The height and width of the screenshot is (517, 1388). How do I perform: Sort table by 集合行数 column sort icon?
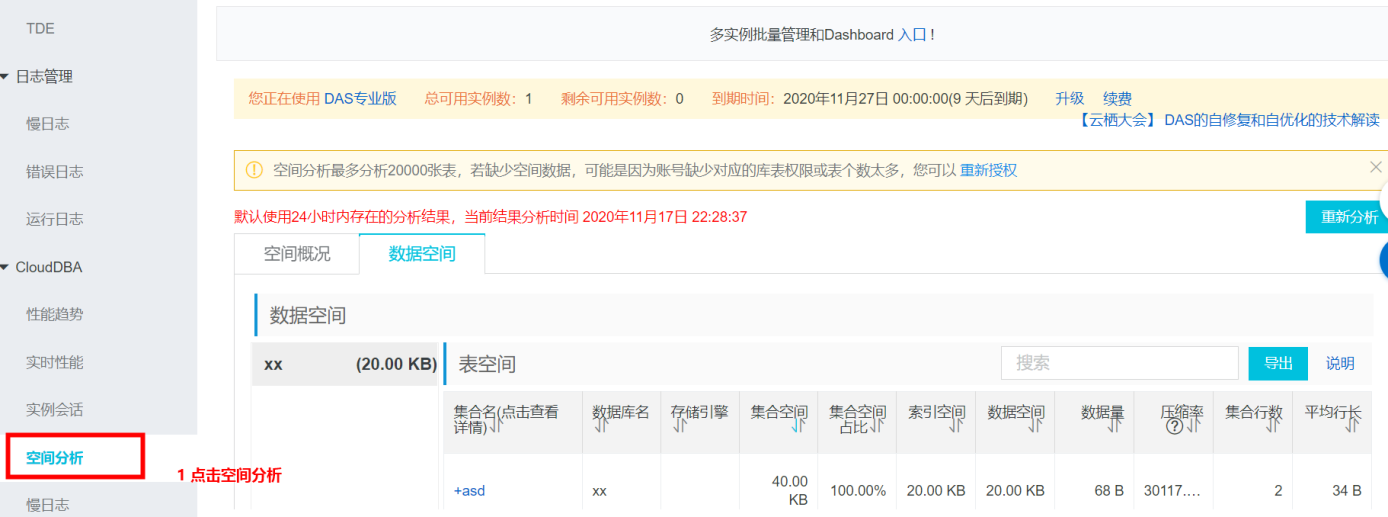pos(1273,425)
